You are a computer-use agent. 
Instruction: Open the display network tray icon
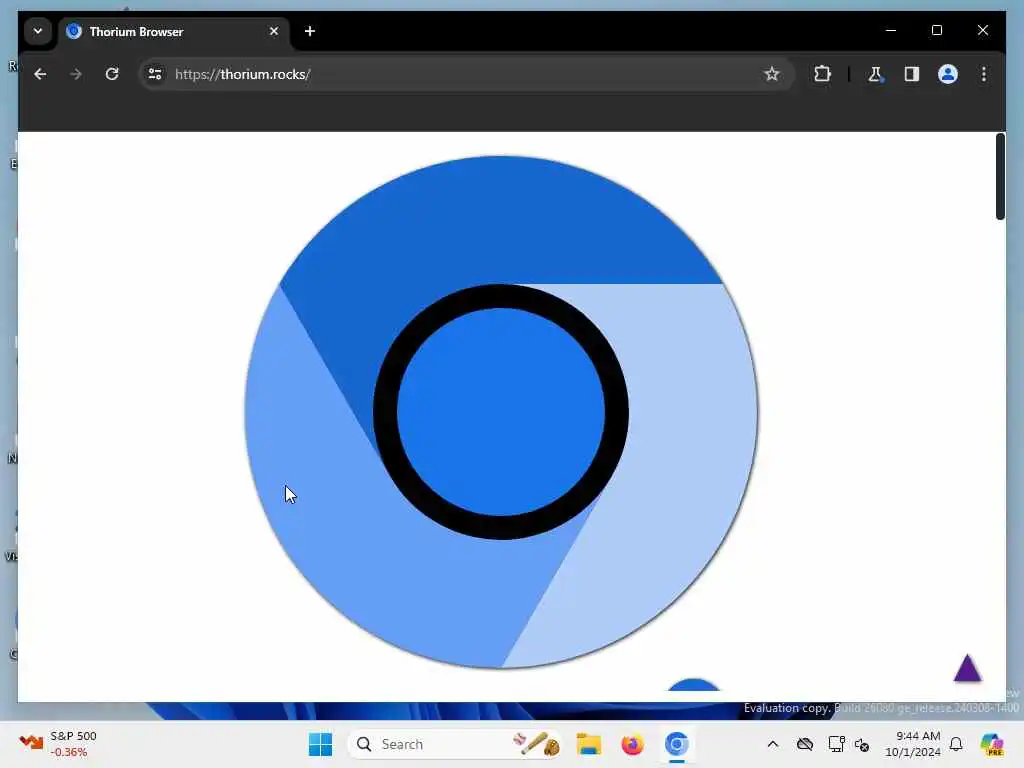pos(836,744)
